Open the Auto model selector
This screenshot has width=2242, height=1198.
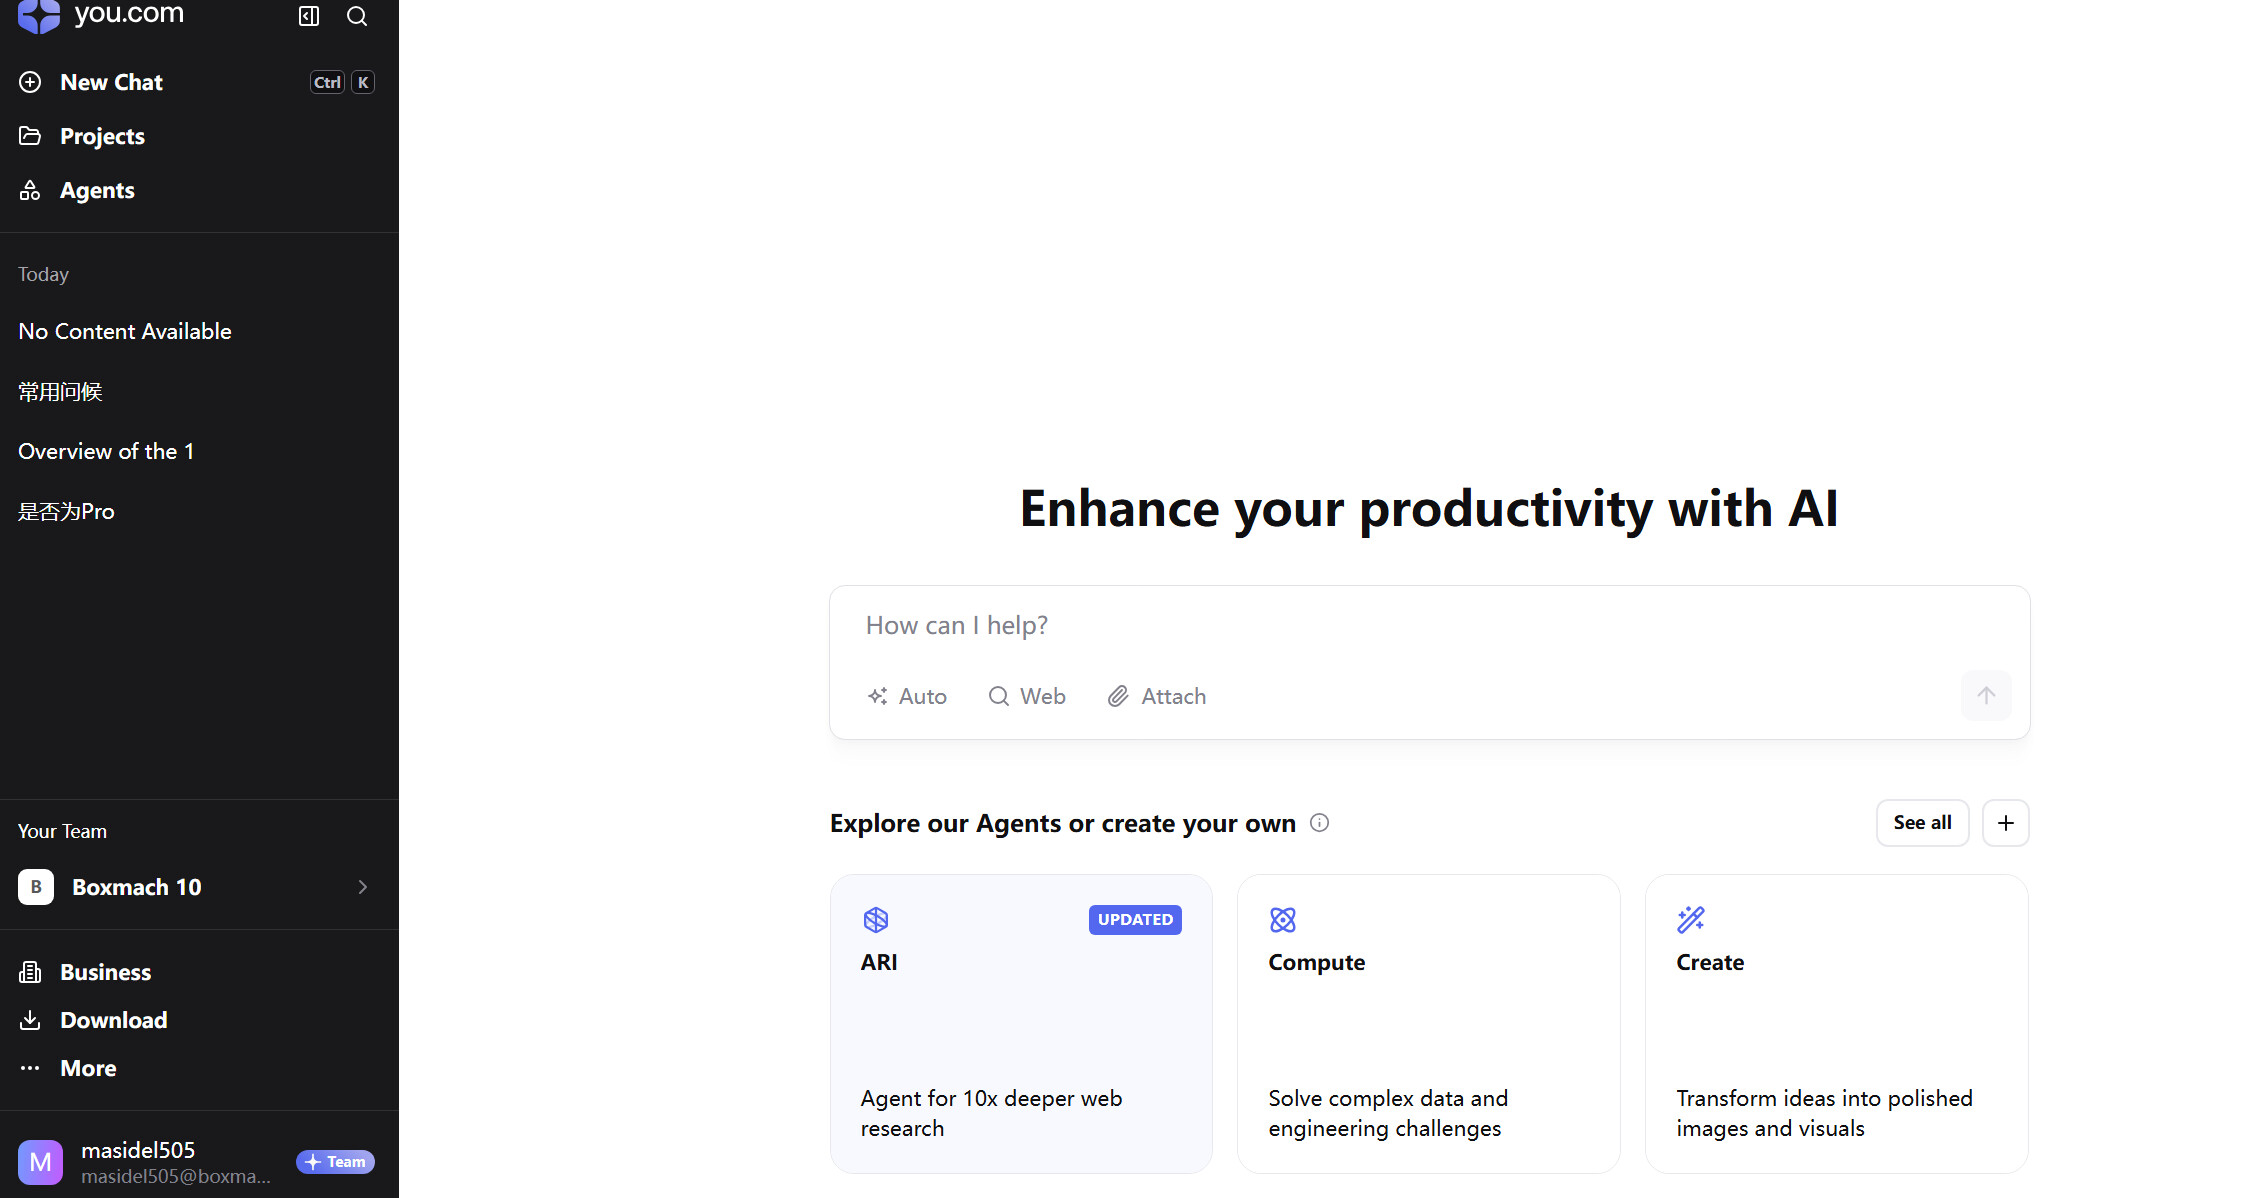907,696
